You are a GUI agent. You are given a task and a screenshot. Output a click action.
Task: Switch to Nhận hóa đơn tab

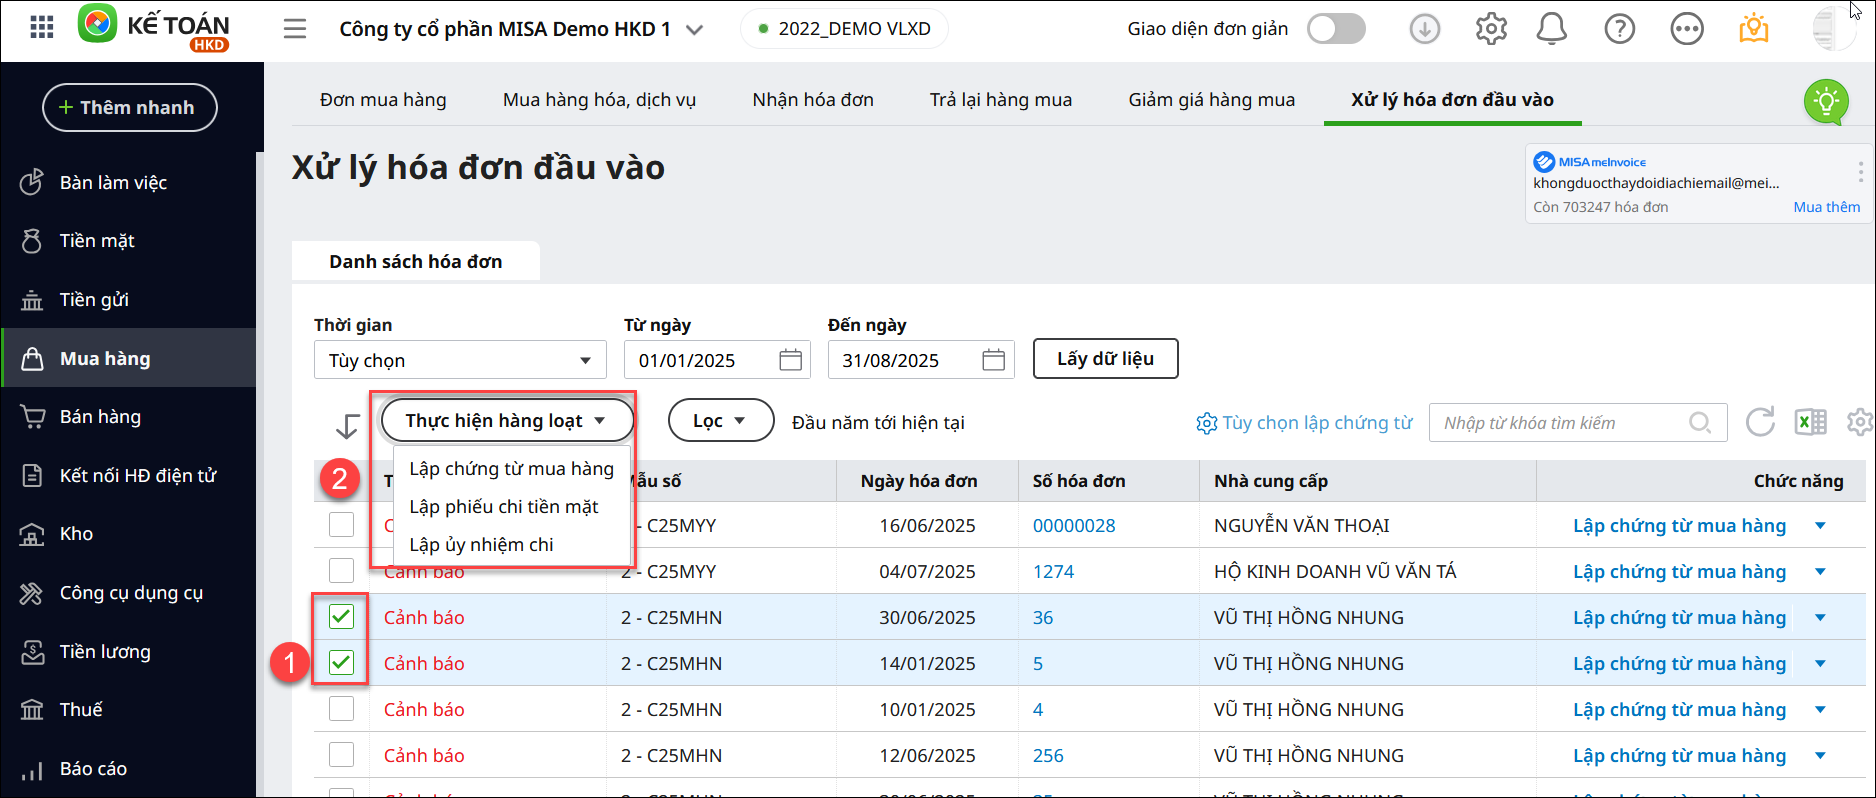tap(813, 100)
